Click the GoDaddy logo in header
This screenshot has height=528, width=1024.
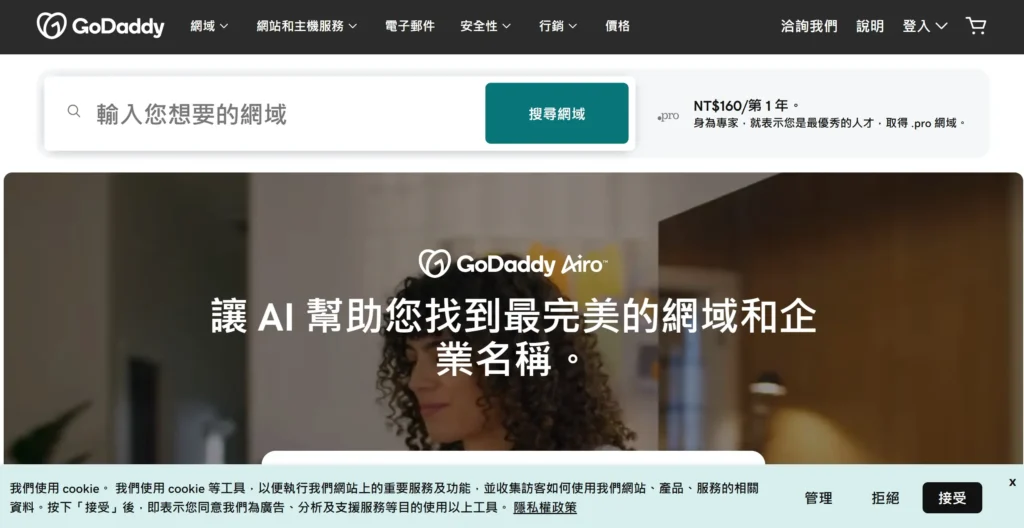[x=101, y=26]
